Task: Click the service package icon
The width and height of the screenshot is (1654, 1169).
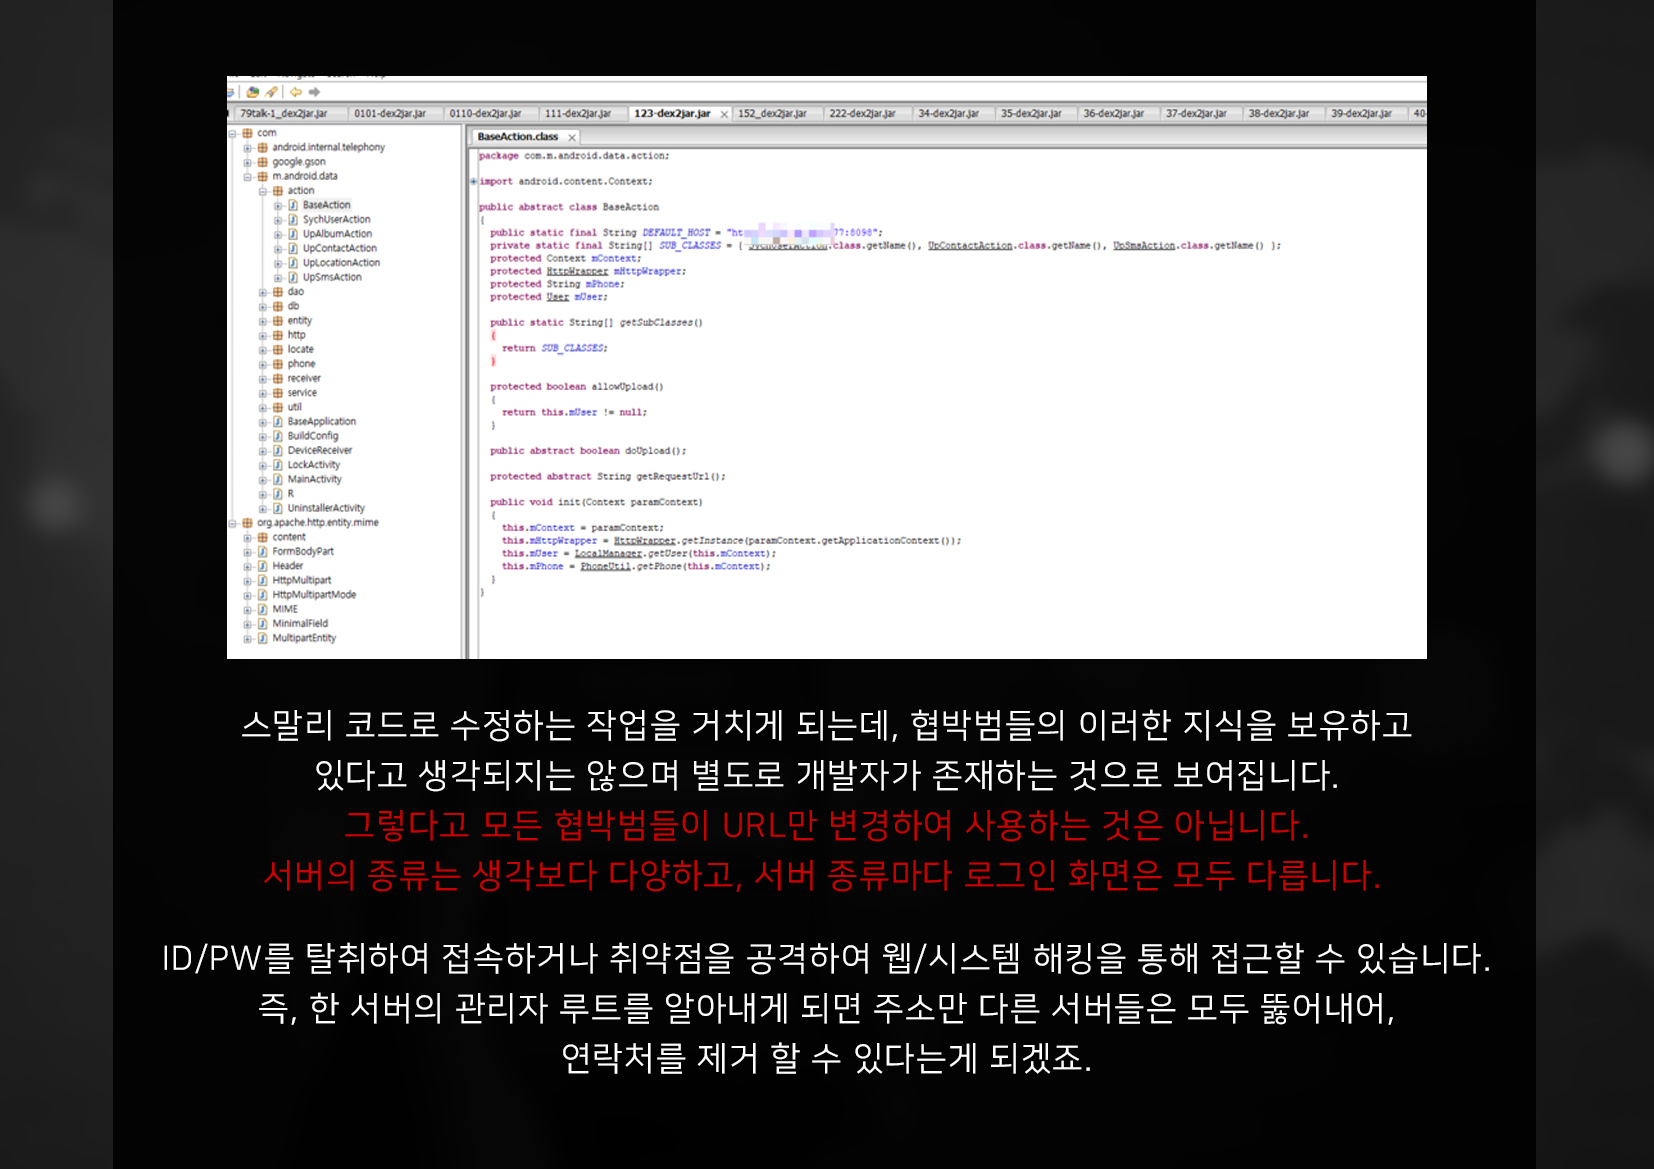Action: (278, 393)
